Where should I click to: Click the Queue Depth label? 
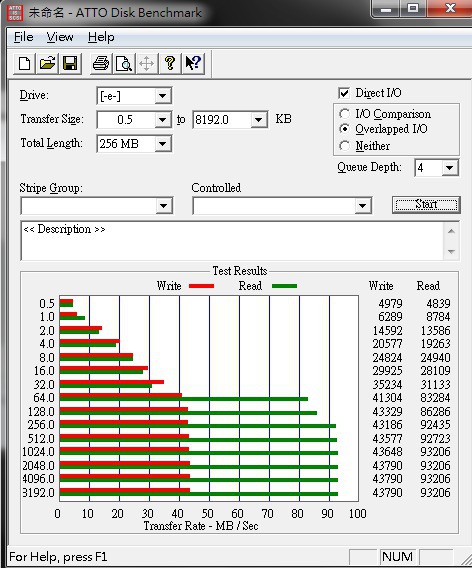(x=369, y=167)
